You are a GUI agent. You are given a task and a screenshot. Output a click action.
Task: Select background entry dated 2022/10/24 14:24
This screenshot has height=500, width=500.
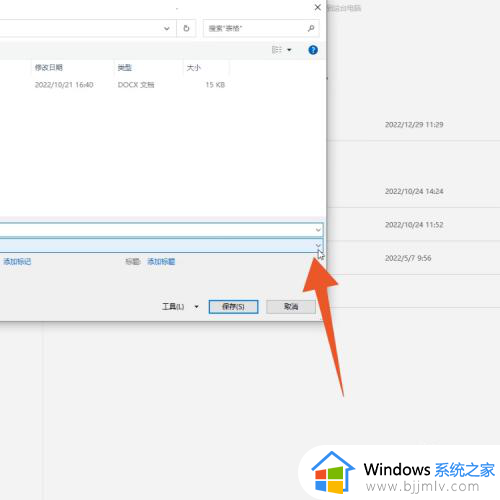pos(414,191)
